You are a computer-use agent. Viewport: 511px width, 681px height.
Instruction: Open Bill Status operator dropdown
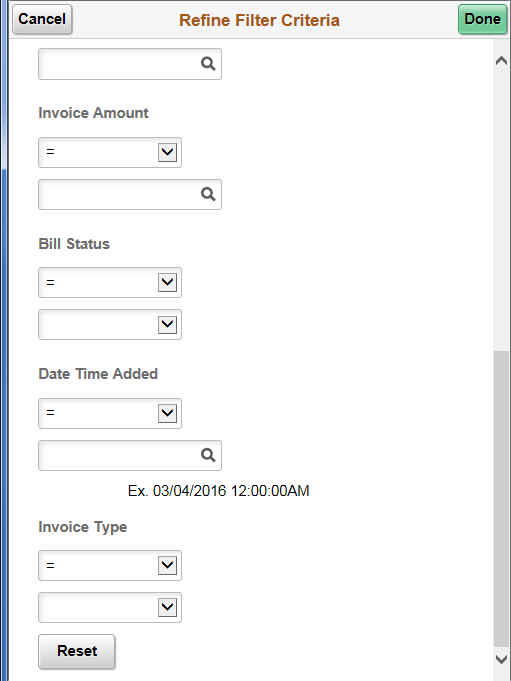(110, 283)
